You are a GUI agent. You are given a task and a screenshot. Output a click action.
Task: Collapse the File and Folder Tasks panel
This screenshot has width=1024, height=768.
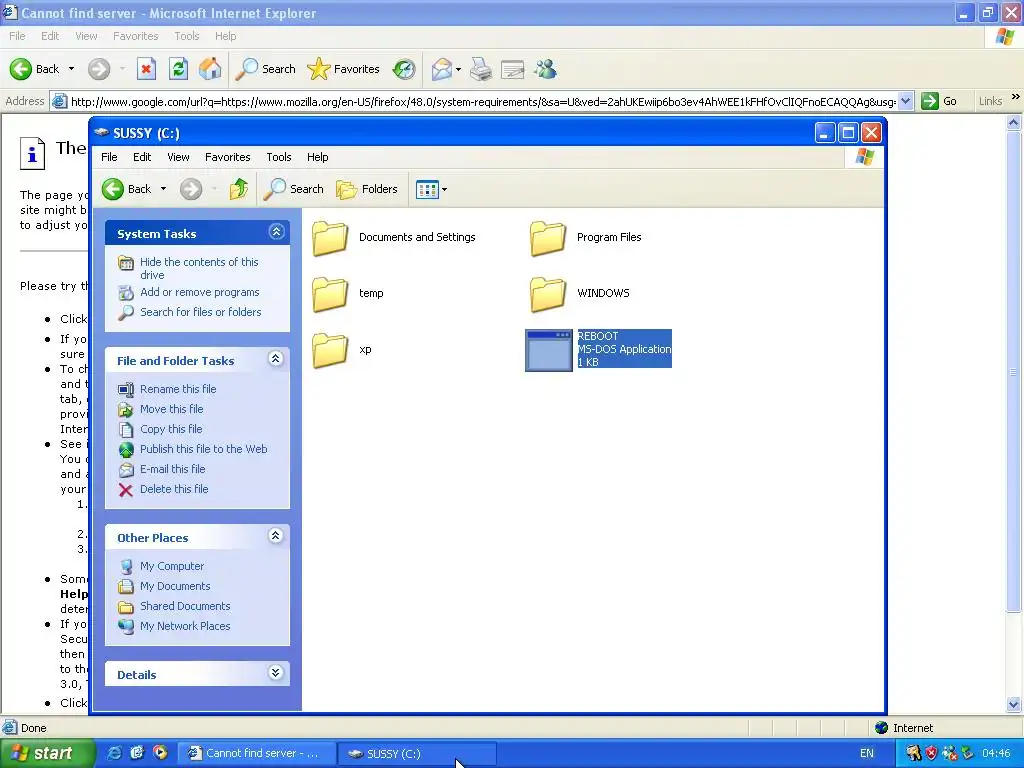click(x=276, y=359)
